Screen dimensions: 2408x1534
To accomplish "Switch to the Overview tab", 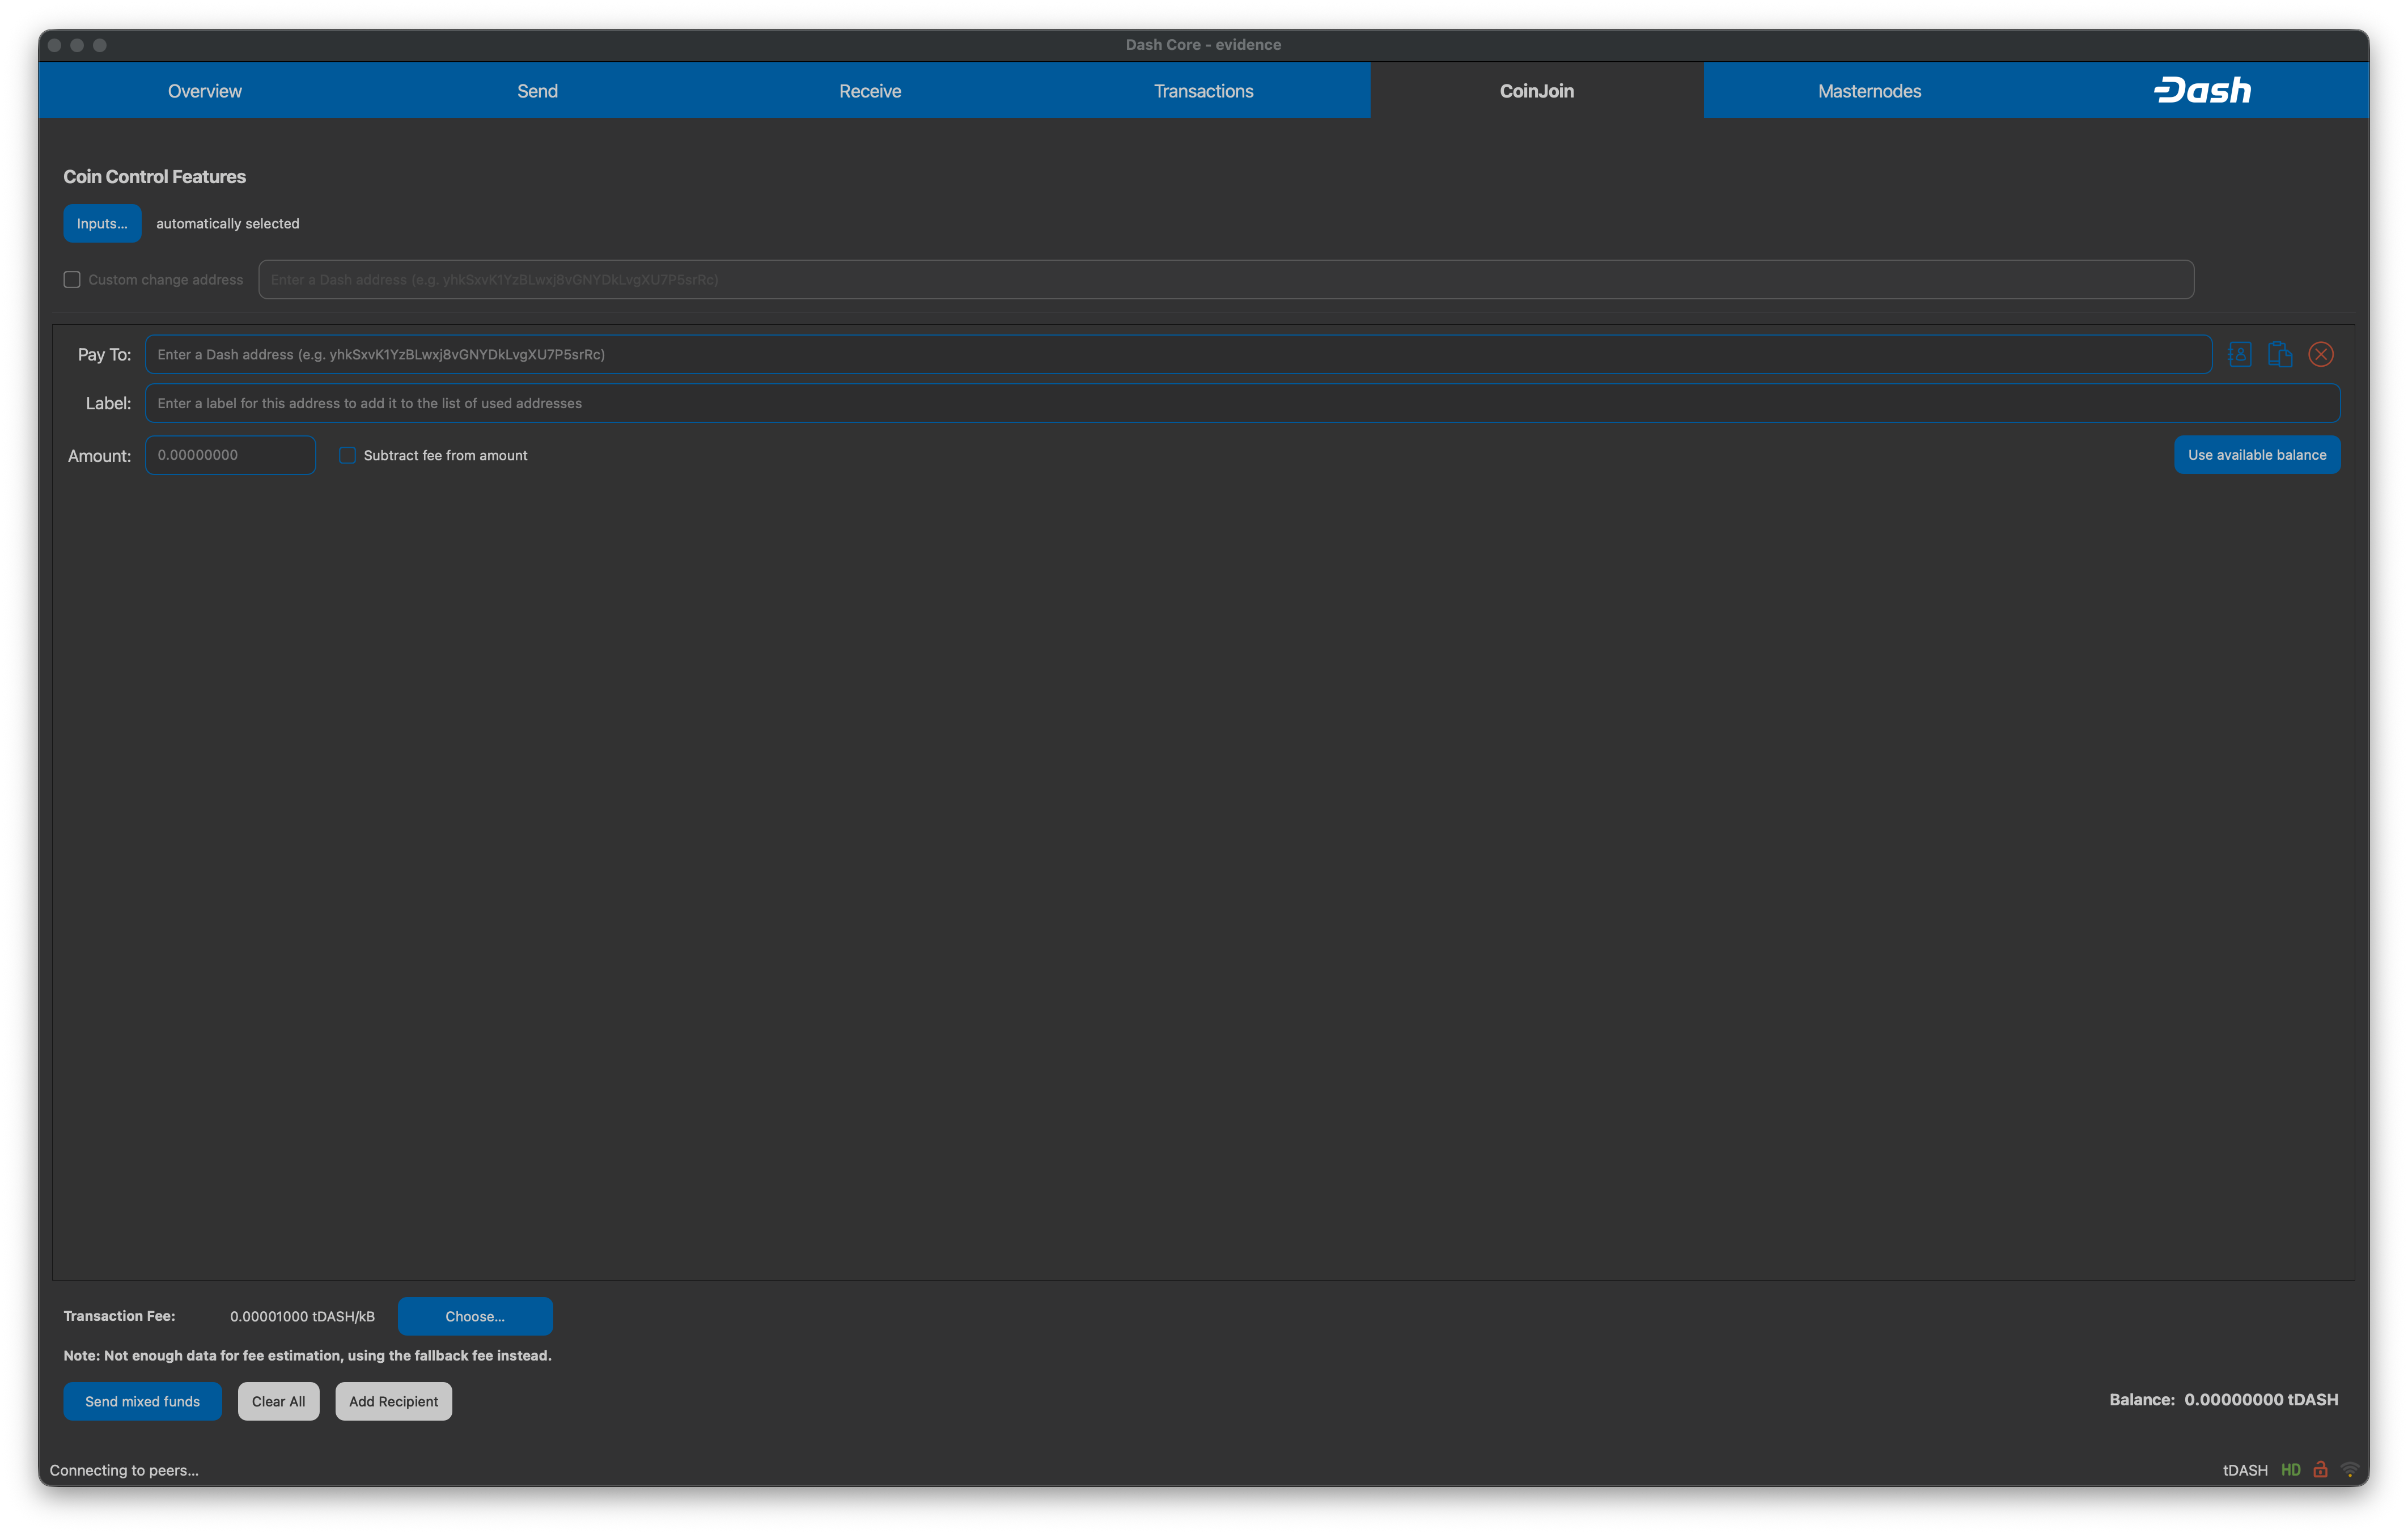I will point(204,90).
